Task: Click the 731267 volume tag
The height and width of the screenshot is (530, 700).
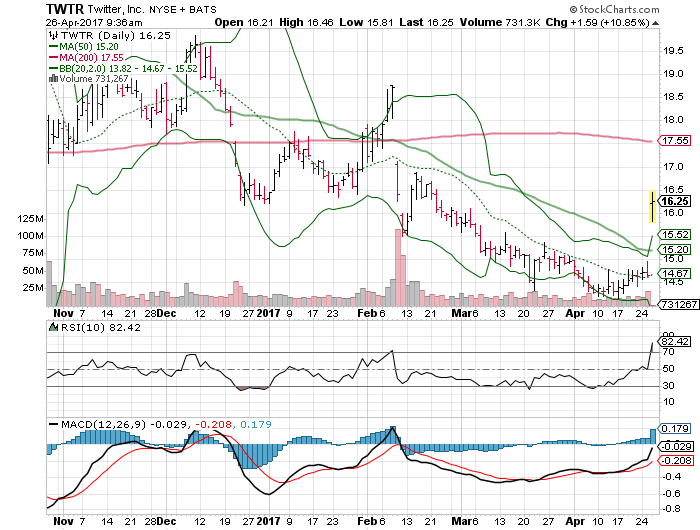Action: [x=679, y=305]
